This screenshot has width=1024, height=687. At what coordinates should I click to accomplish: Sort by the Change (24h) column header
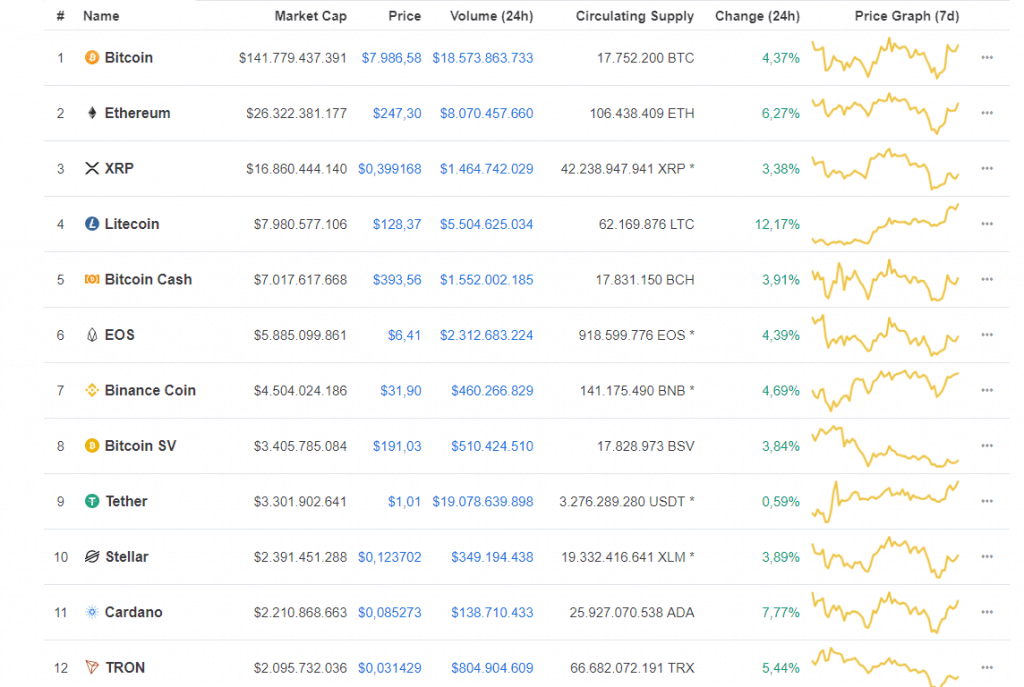(x=757, y=16)
